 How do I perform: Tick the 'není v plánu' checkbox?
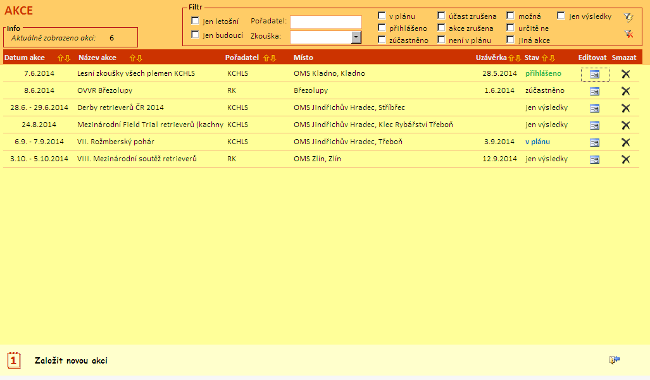pyautogui.click(x=441, y=39)
